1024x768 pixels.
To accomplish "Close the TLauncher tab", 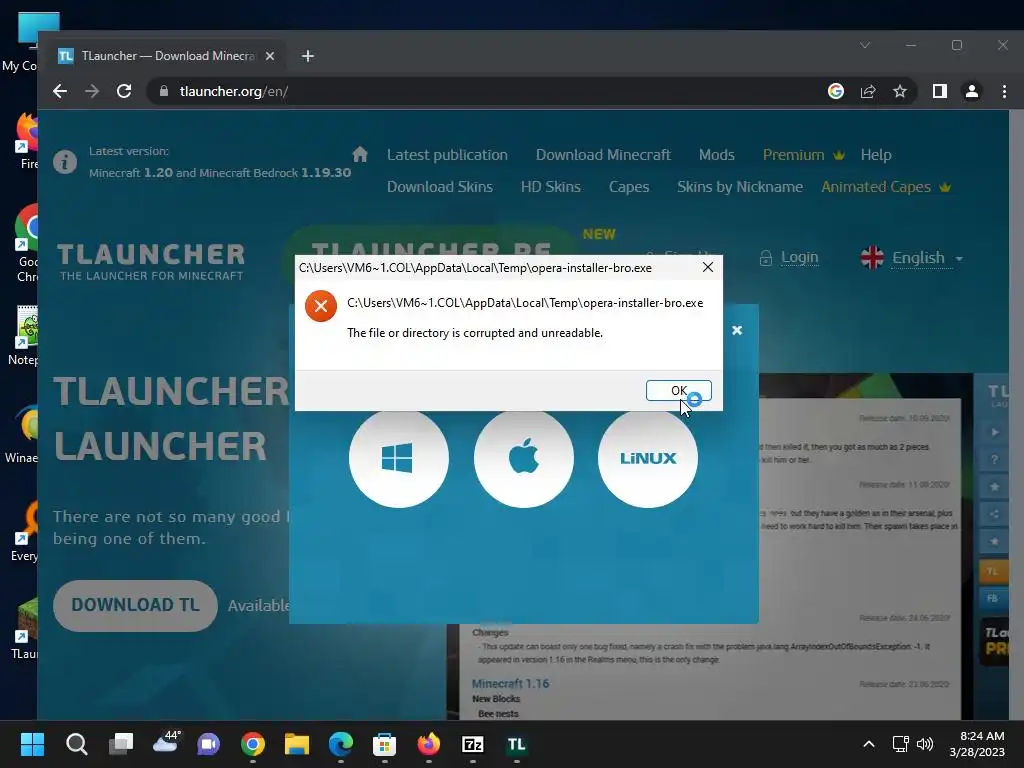I will click(270, 56).
